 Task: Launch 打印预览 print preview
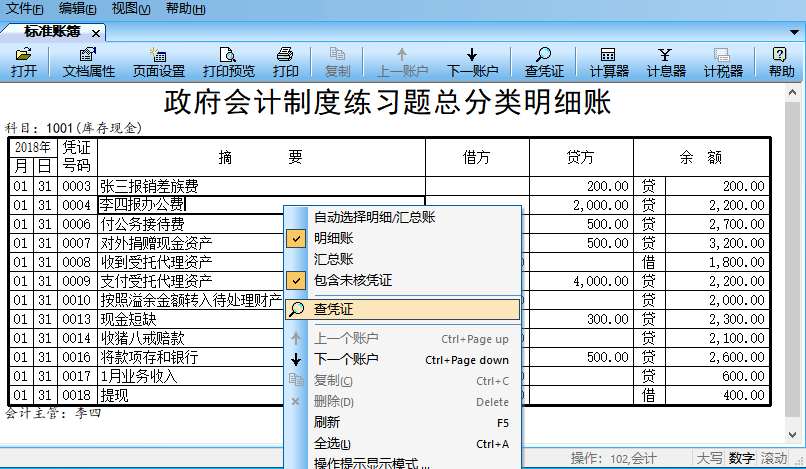tap(228, 62)
